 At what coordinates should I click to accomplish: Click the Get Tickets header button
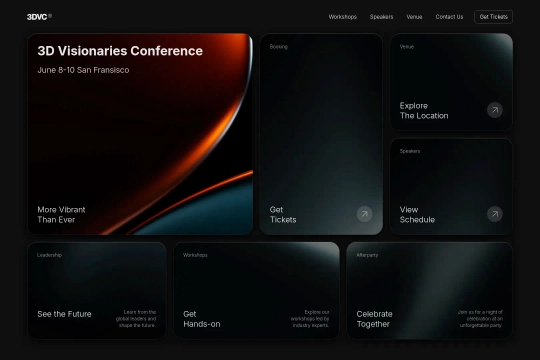(x=494, y=17)
